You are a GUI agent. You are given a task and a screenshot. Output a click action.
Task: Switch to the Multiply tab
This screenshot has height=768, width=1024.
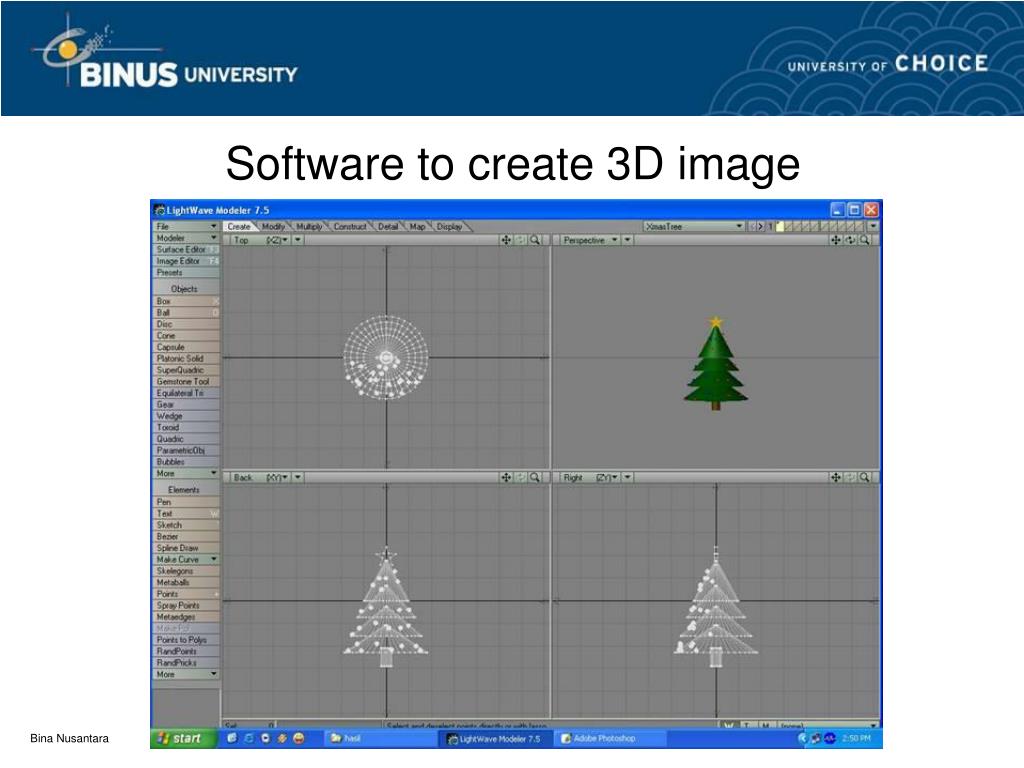(309, 227)
